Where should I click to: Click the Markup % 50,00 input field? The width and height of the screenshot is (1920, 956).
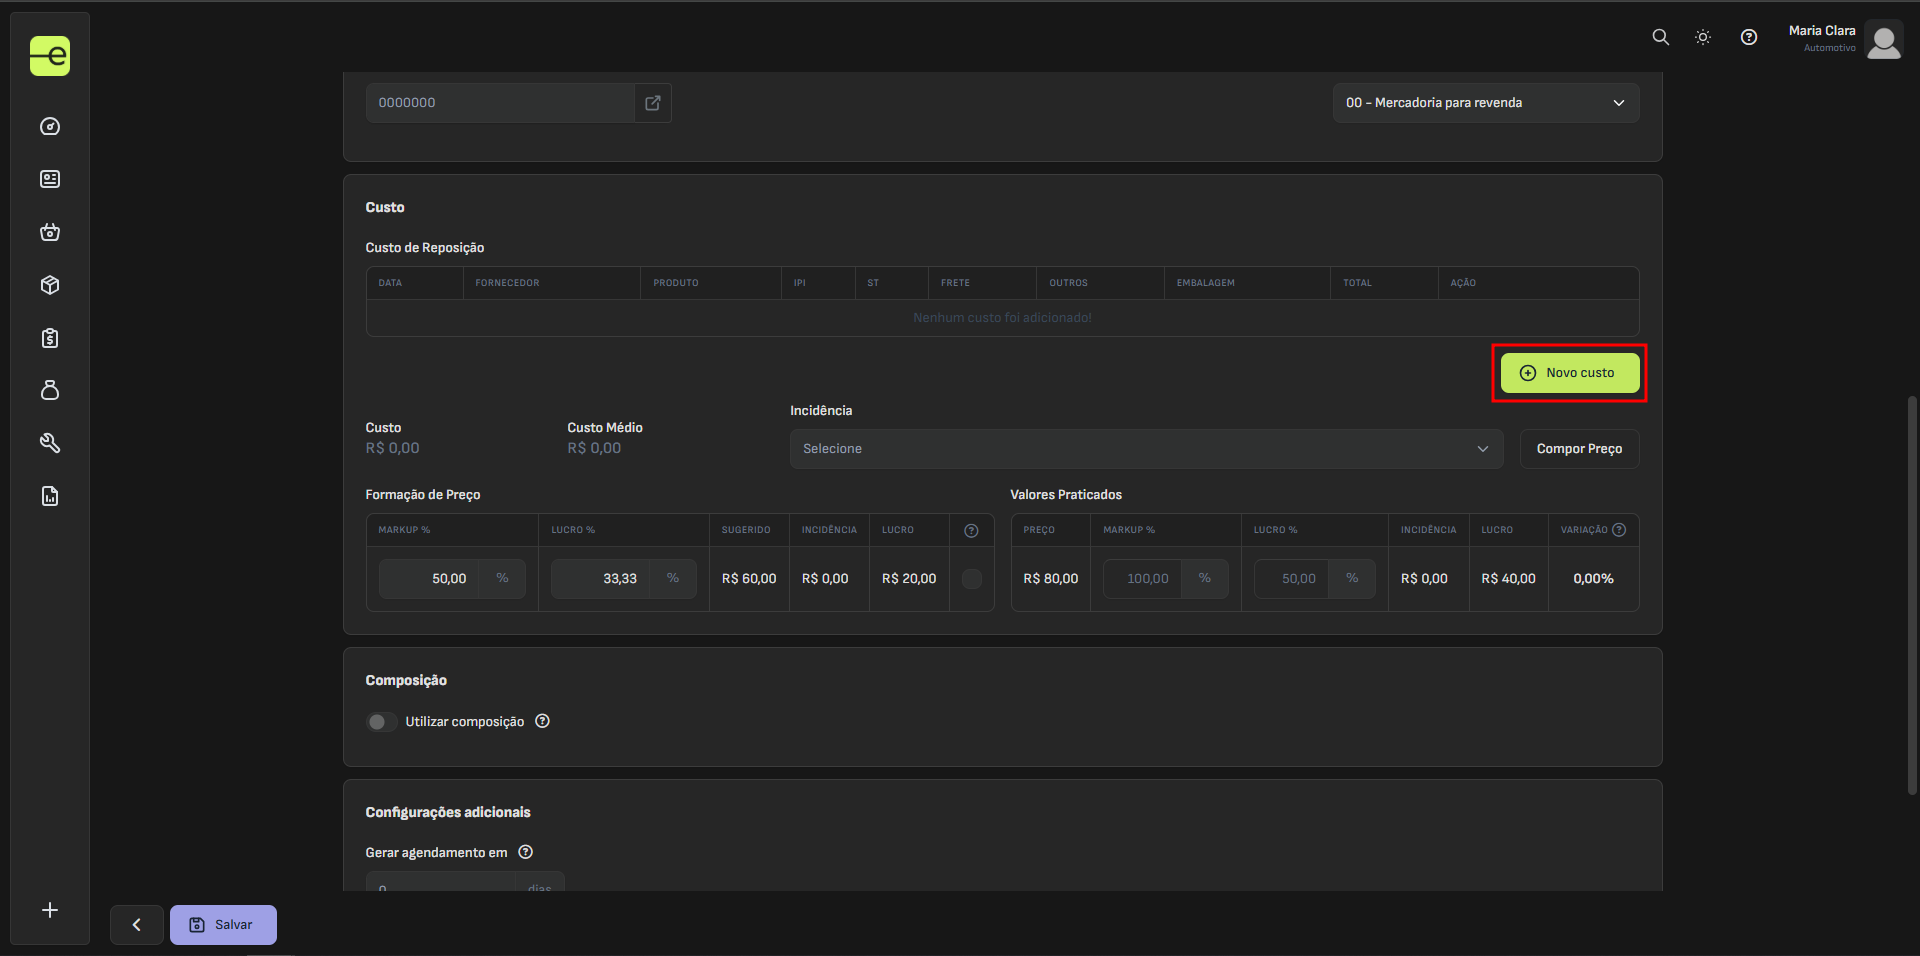[x=430, y=579]
